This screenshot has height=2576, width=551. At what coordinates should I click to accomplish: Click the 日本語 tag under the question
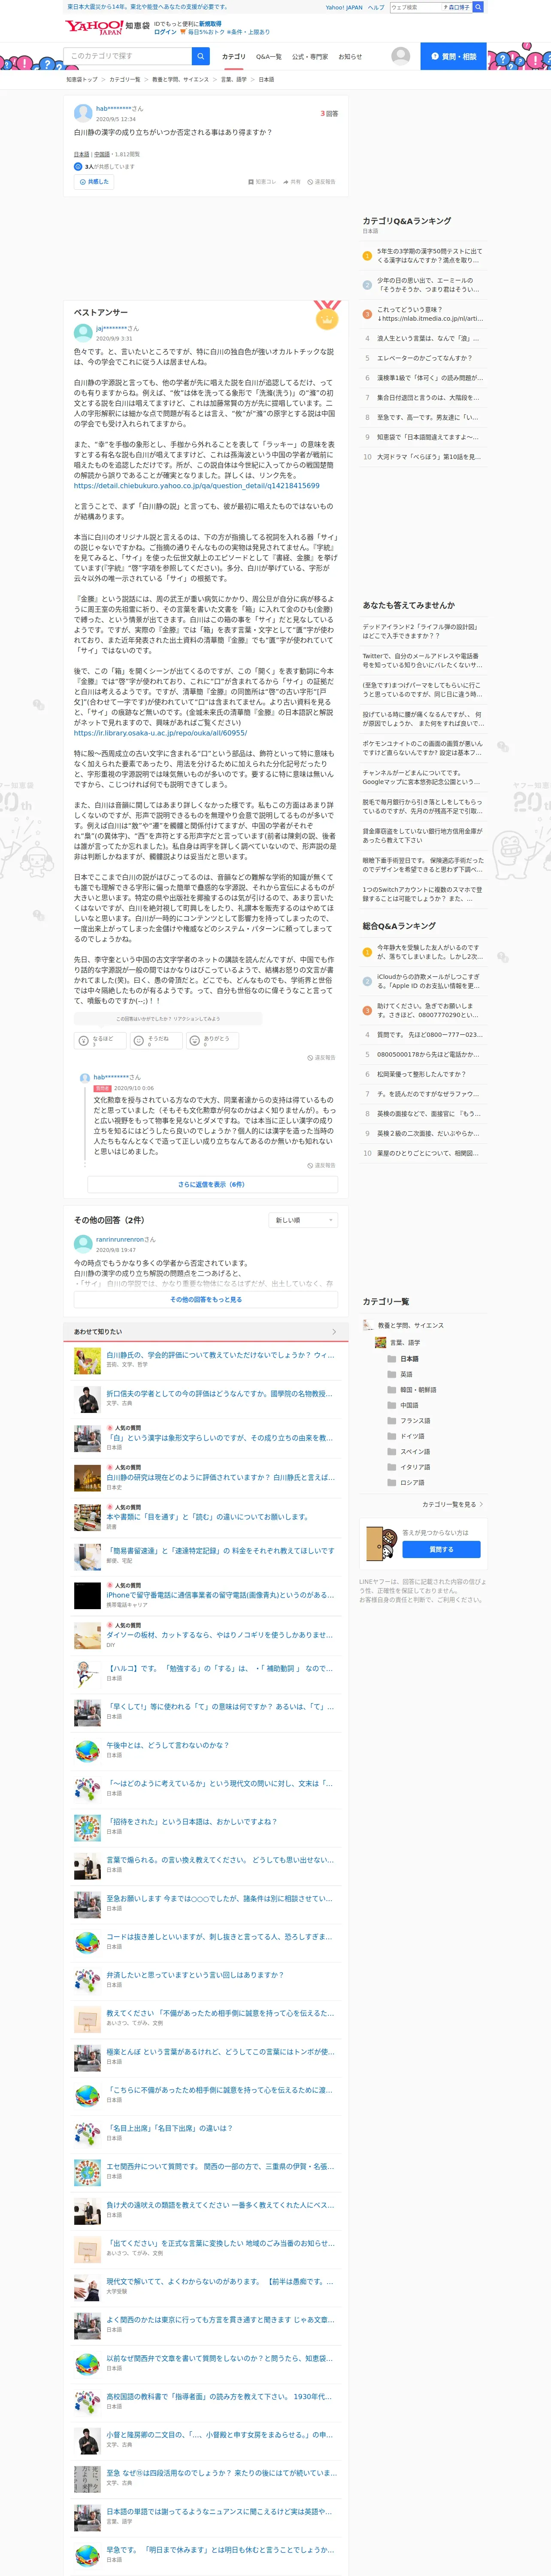coord(81,154)
